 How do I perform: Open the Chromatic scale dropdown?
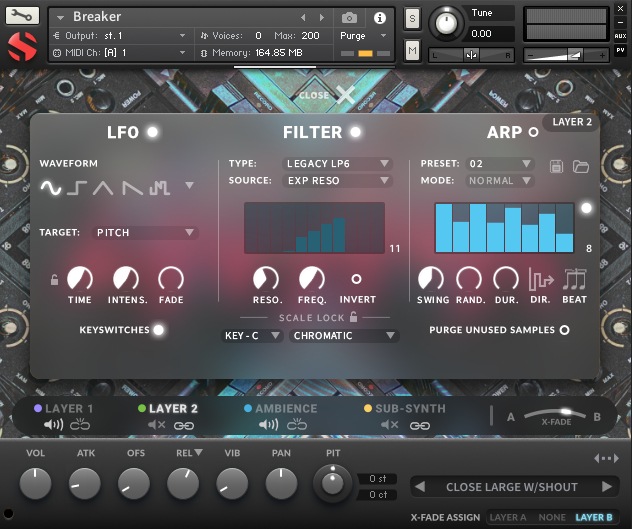click(344, 336)
